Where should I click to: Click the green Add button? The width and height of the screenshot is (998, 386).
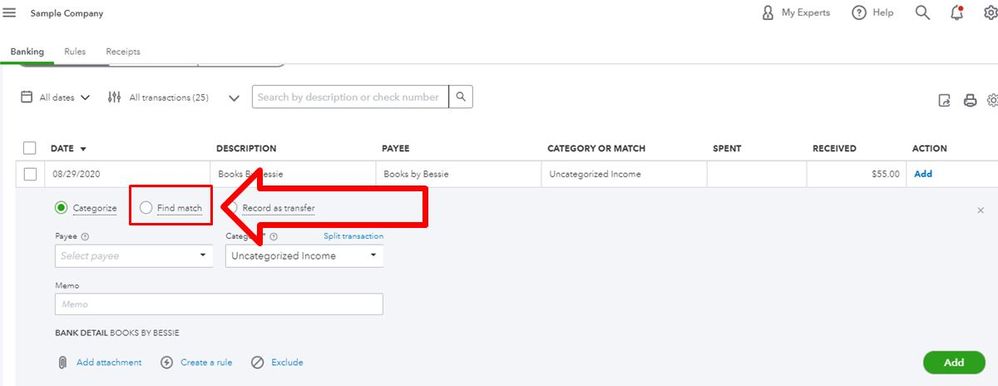pyautogui.click(x=953, y=362)
